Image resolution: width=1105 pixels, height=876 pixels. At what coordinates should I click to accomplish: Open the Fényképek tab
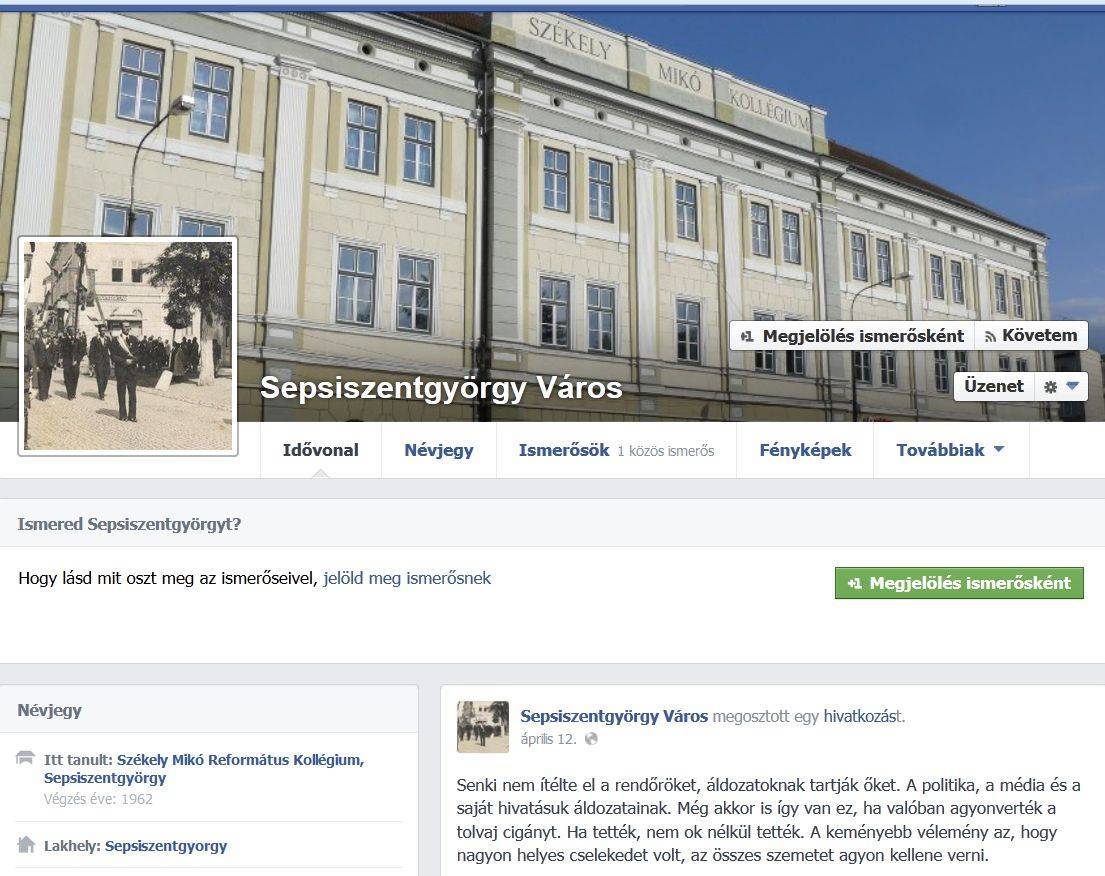[x=805, y=450]
